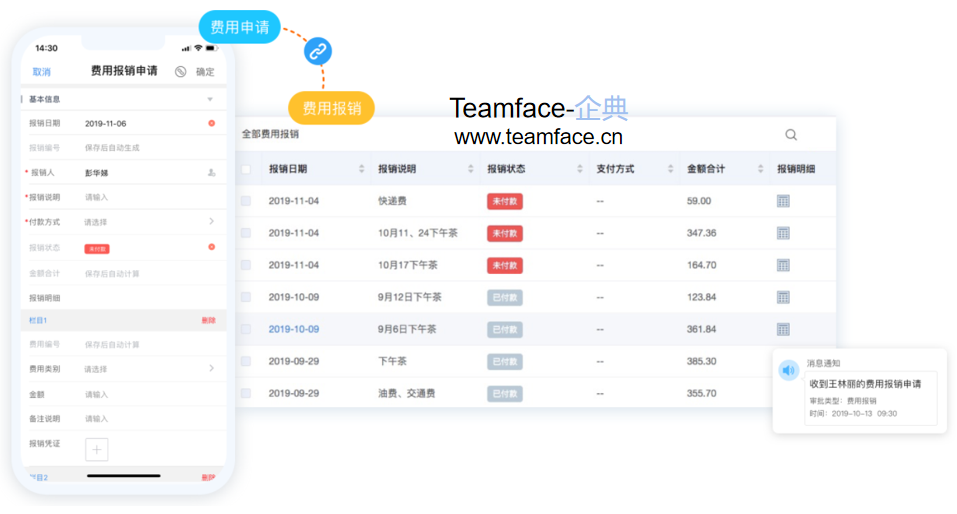Open the highlighted 2019-10-09 date link
Image resolution: width=957 pixels, height=514 pixels.
(x=294, y=329)
